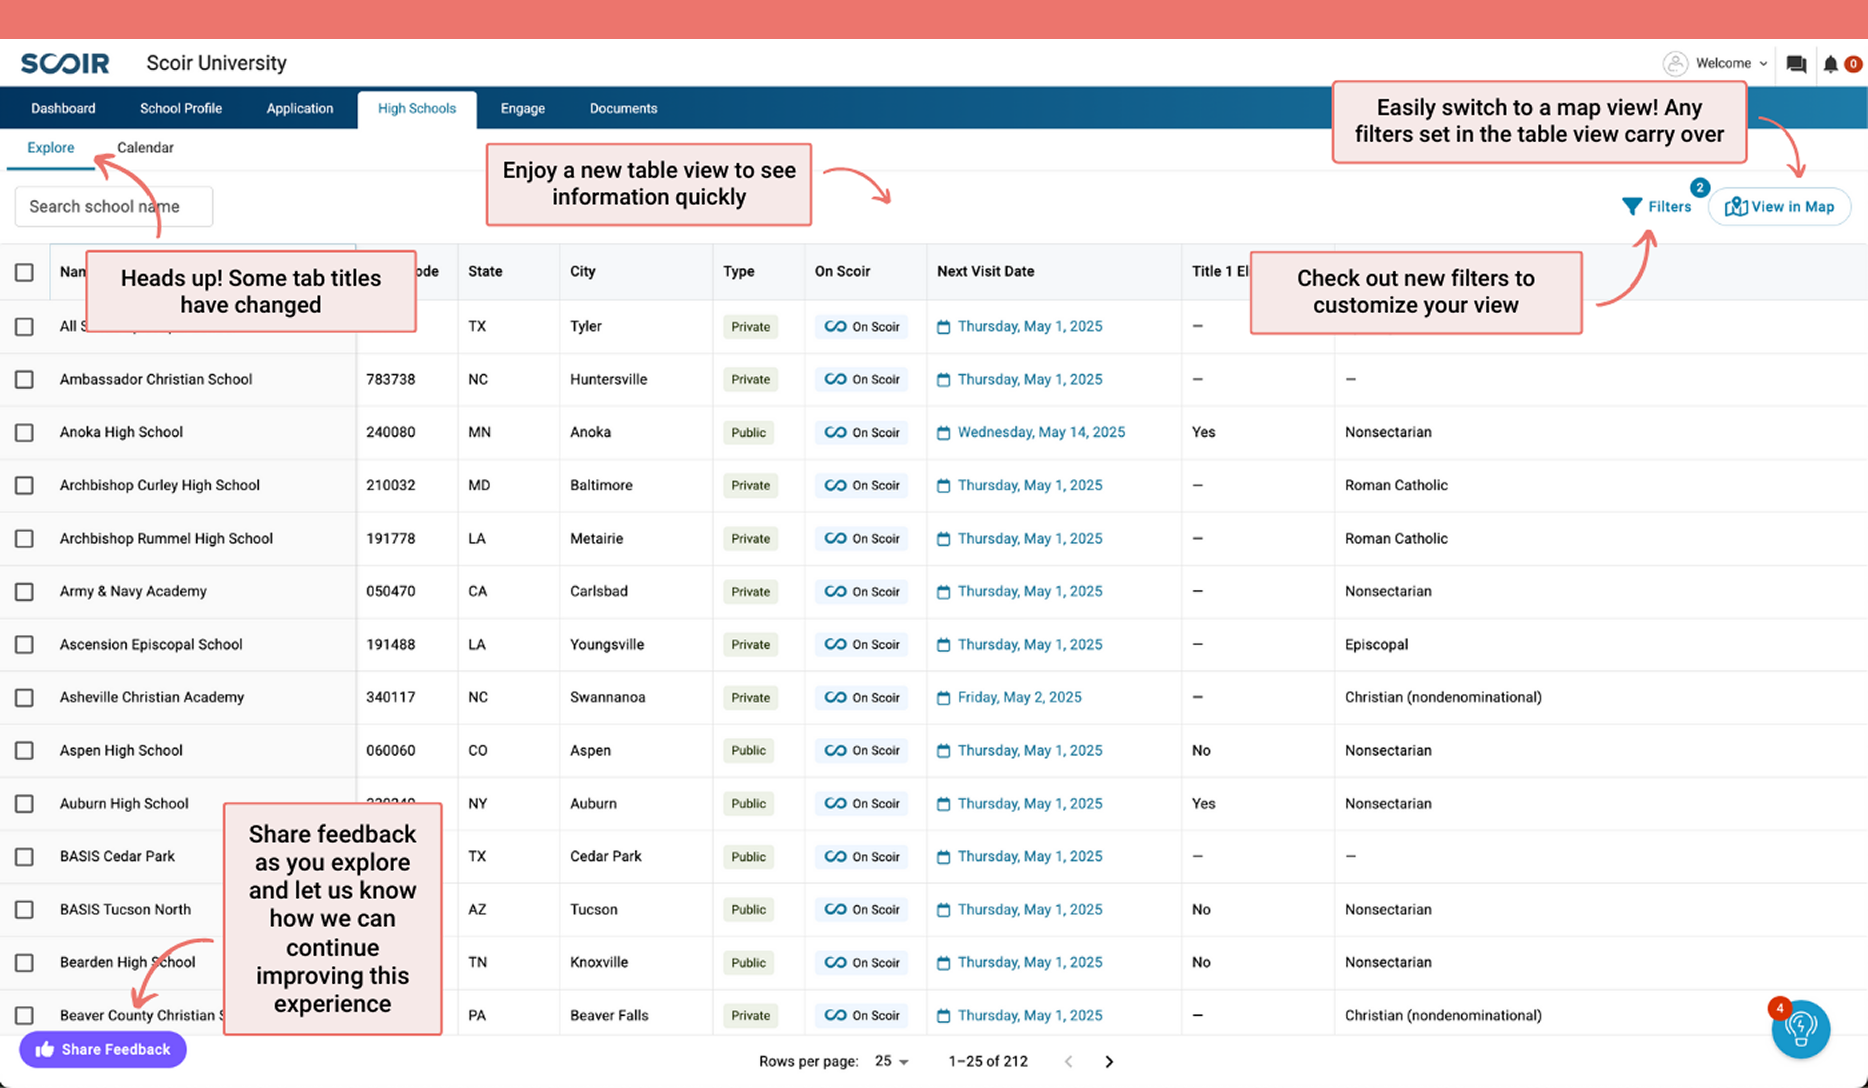Check the Ascension Episcopal School row
The image size is (1868, 1088).
click(24, 644)
